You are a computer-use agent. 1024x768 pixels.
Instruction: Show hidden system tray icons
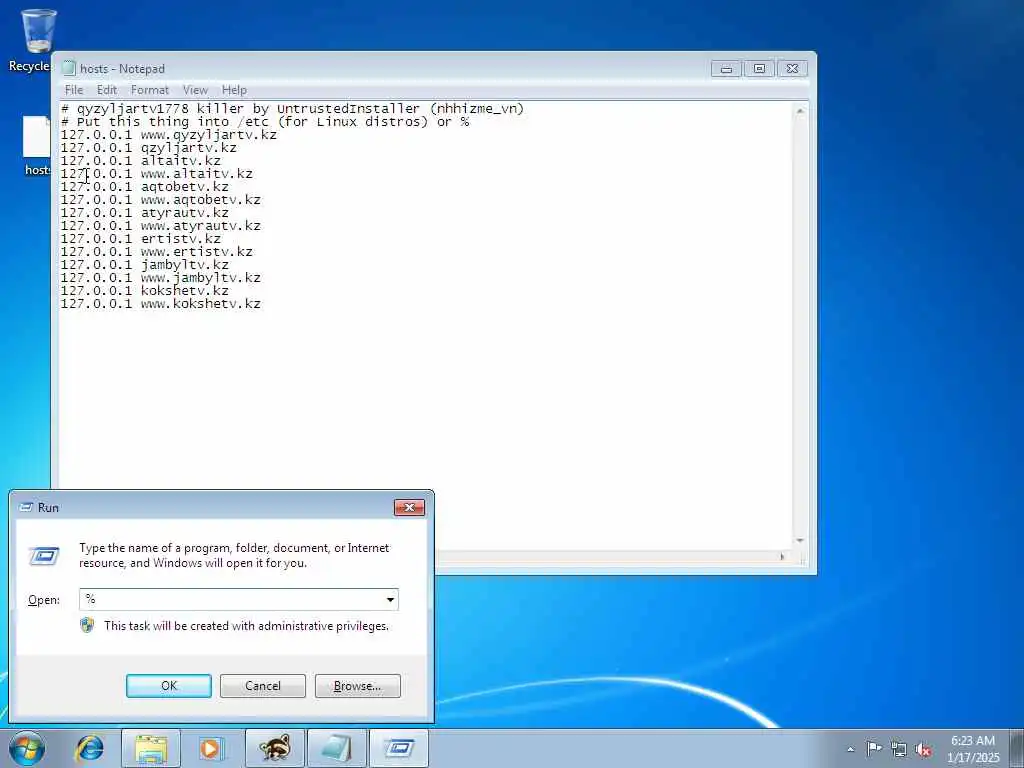[x=850, y=749]
